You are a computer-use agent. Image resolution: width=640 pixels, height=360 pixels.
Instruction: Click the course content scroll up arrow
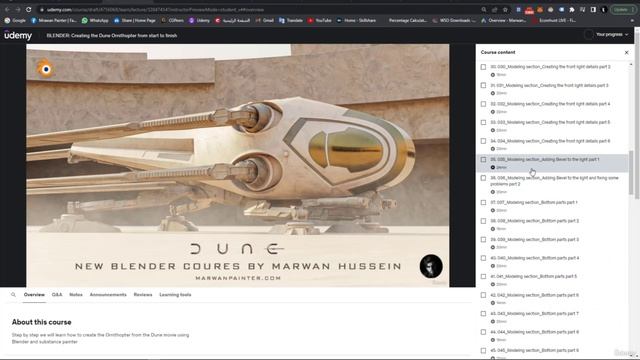click(631, 64)
